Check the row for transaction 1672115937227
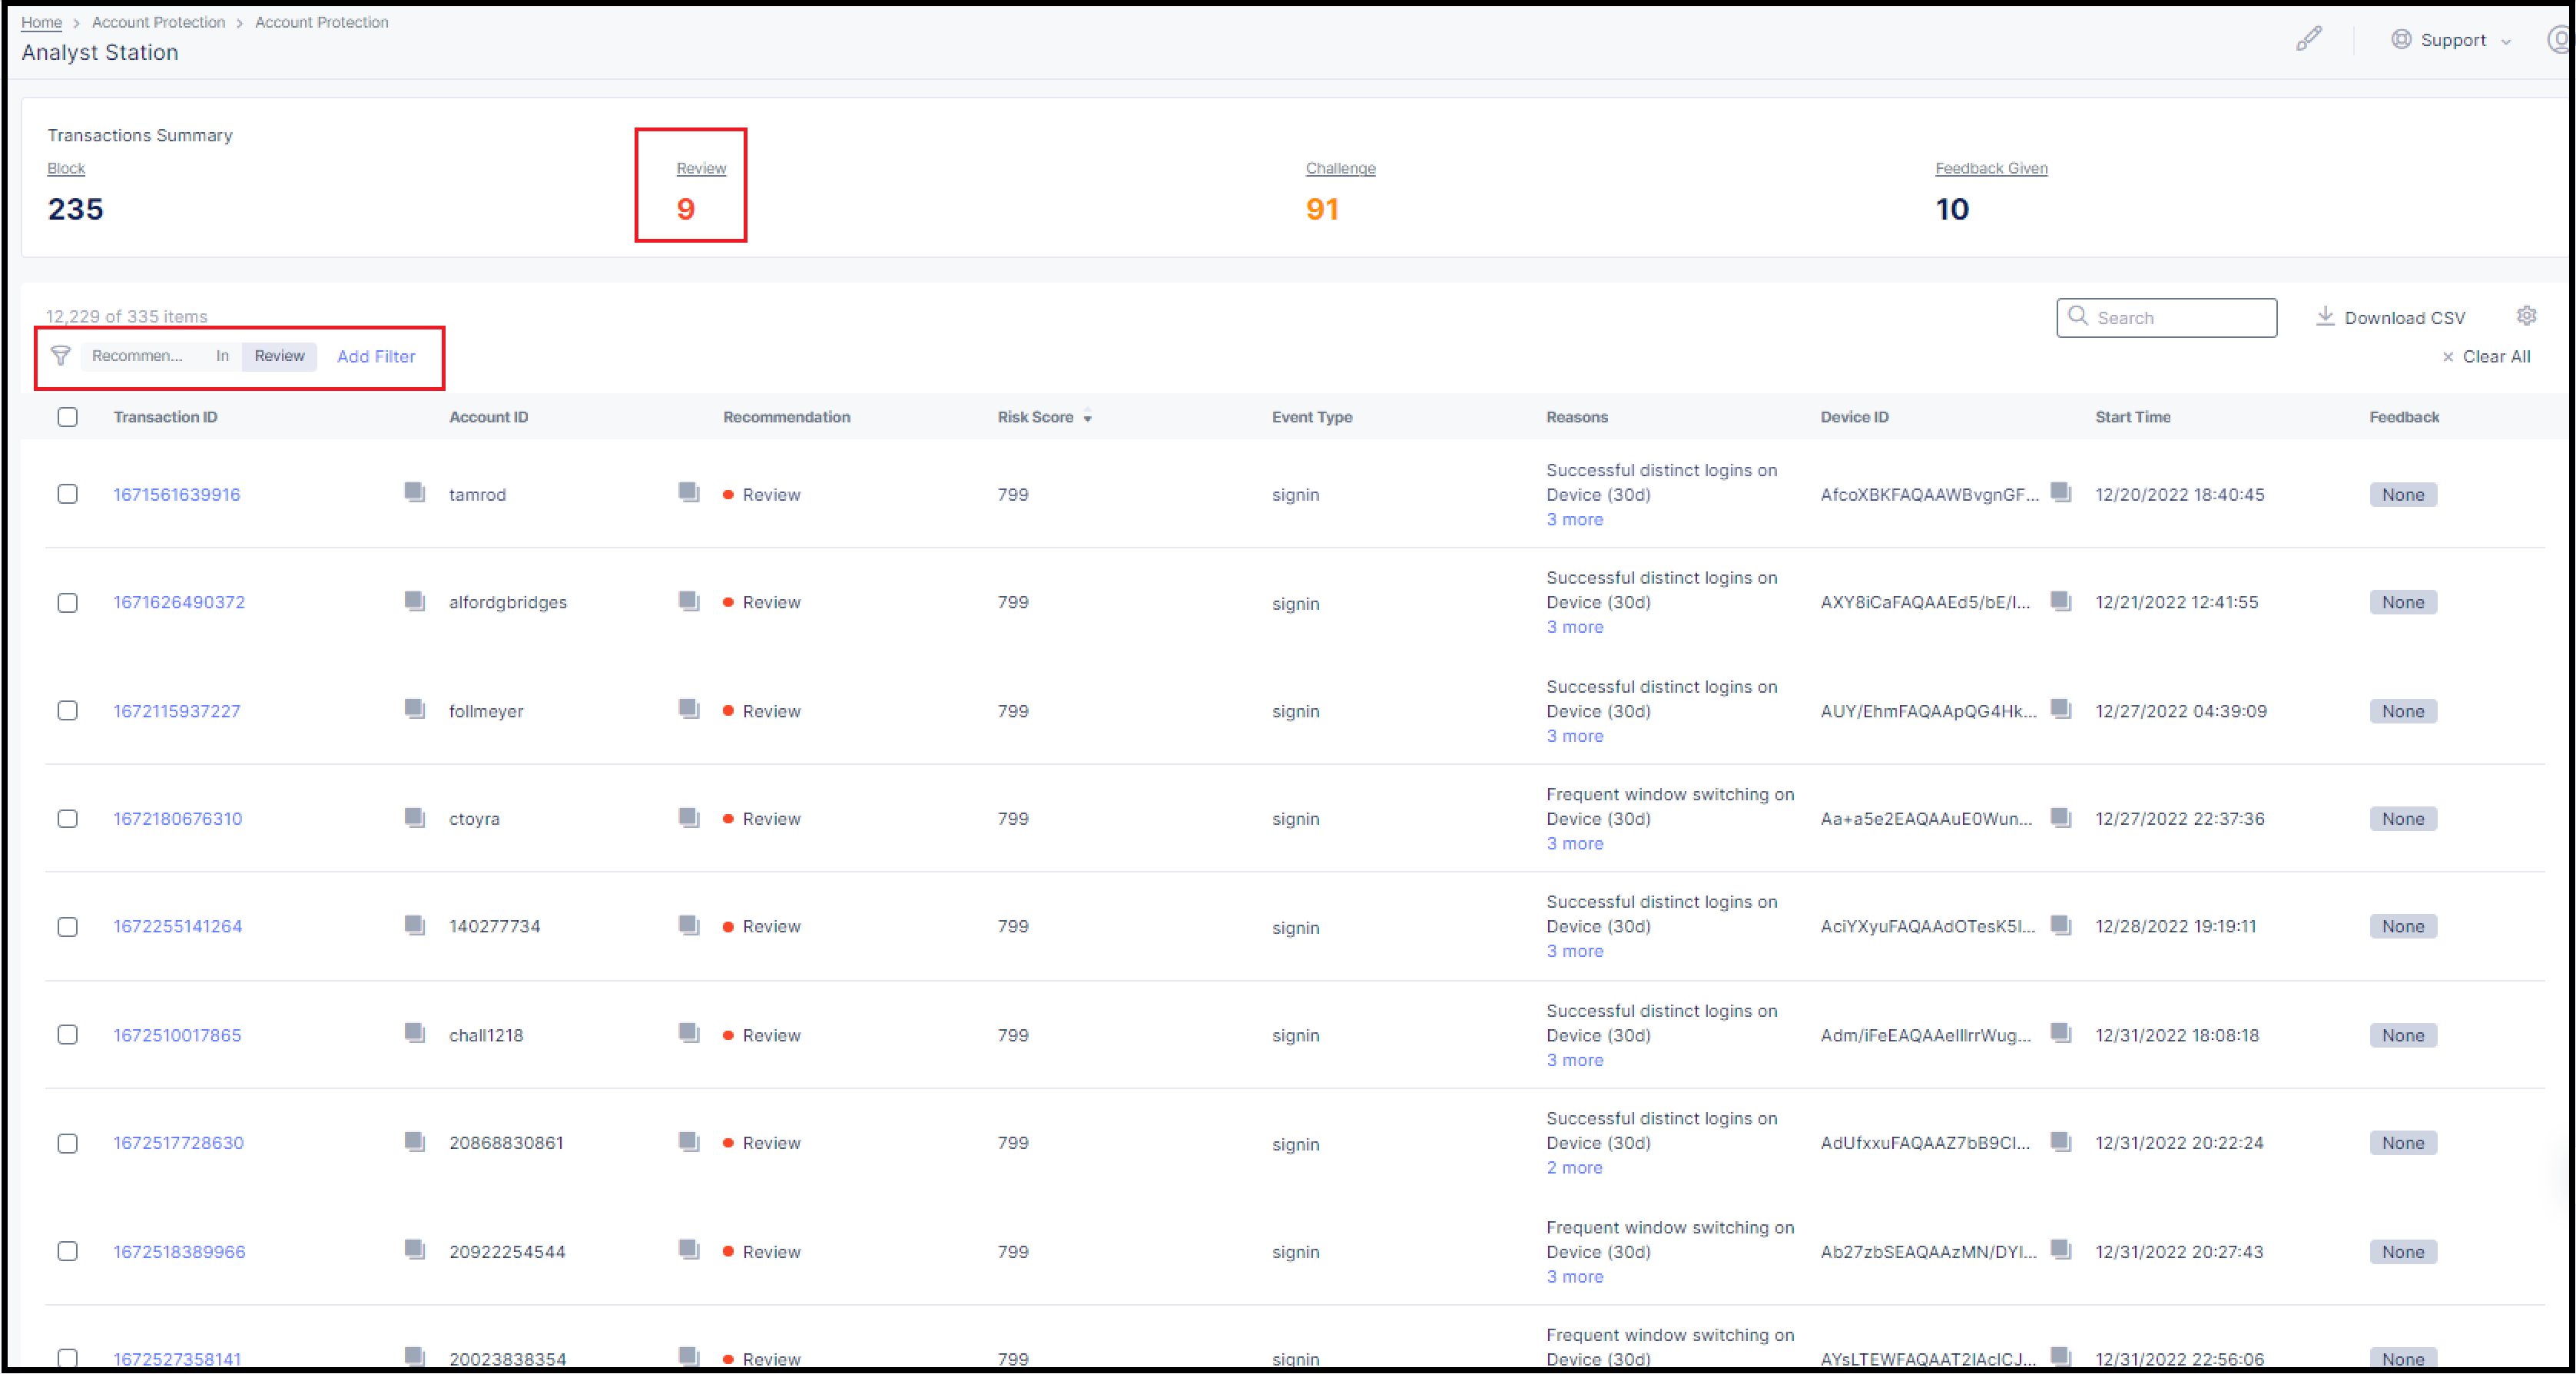This screenshot has width=2576, height=1374. tap(68, 710)
